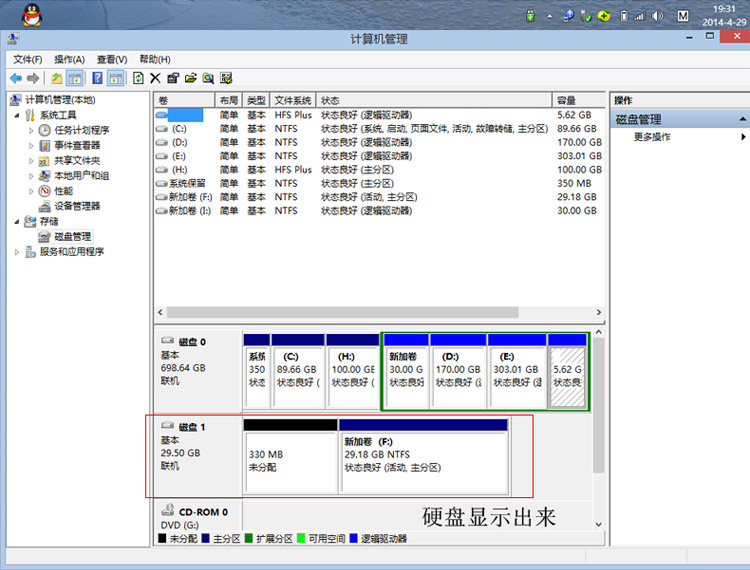Open the 文件(F) menu
The image size is (750, 570).
click(x=27, y=59)
